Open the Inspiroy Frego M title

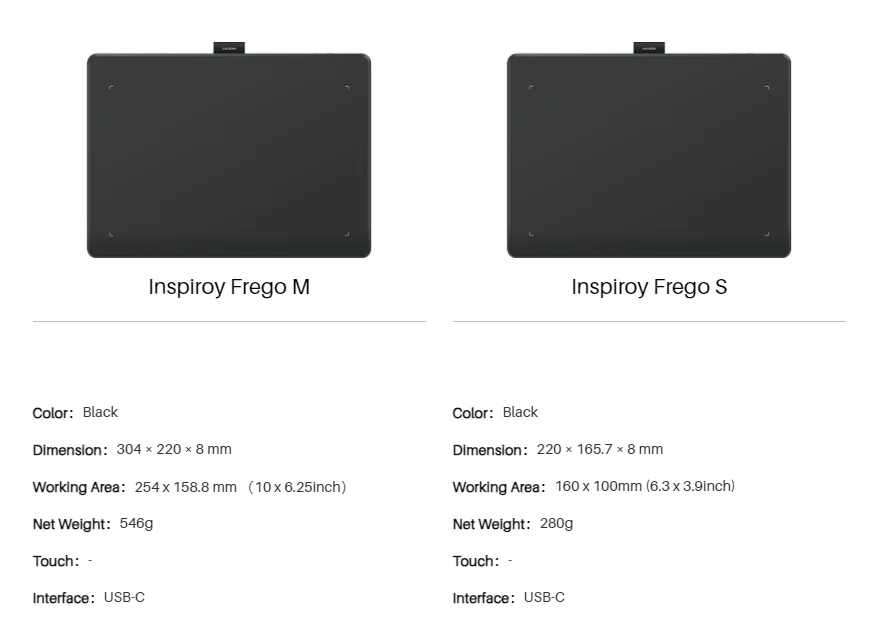tap(229, 287)
